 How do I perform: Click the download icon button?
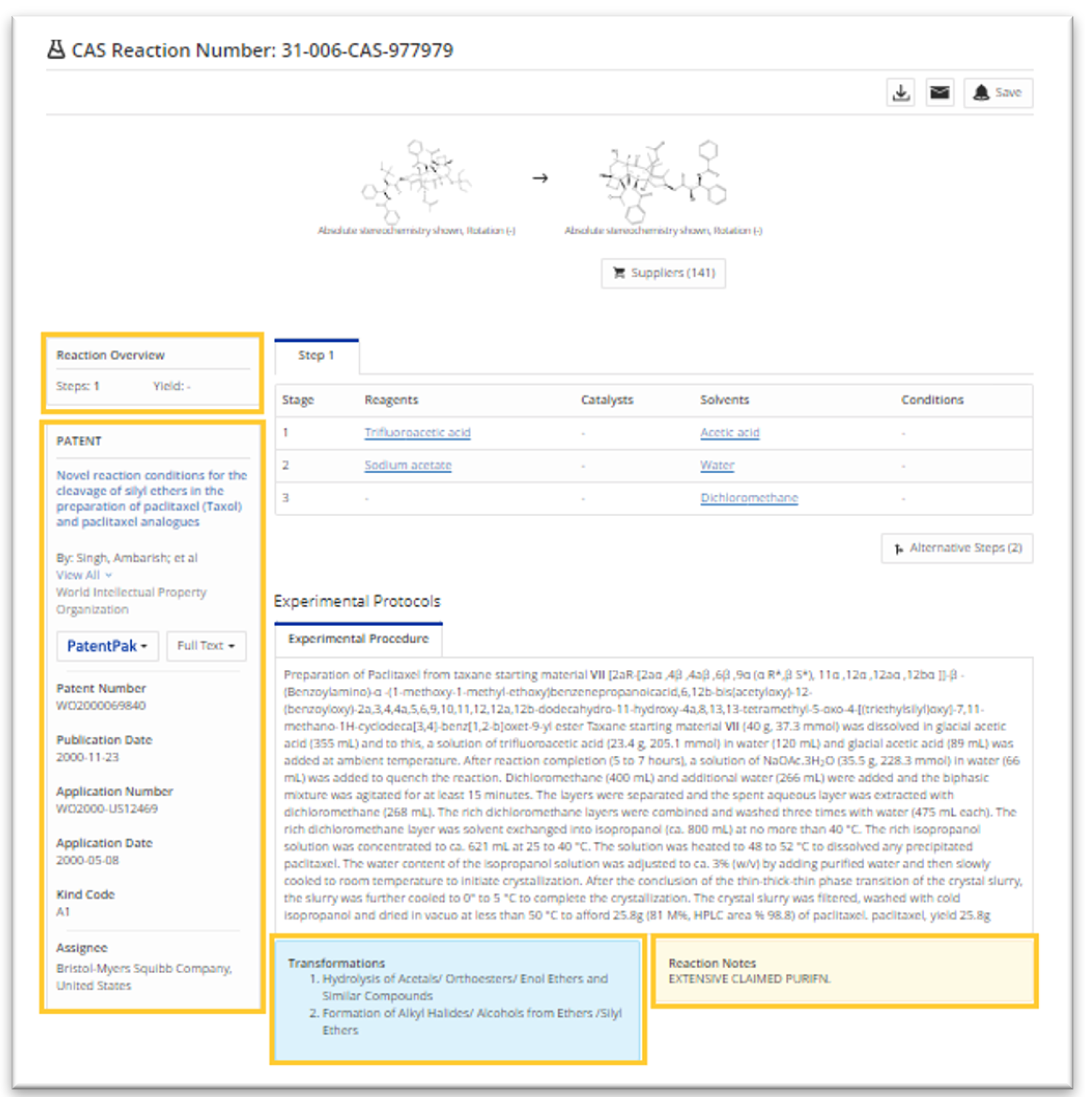click(901, 92)
